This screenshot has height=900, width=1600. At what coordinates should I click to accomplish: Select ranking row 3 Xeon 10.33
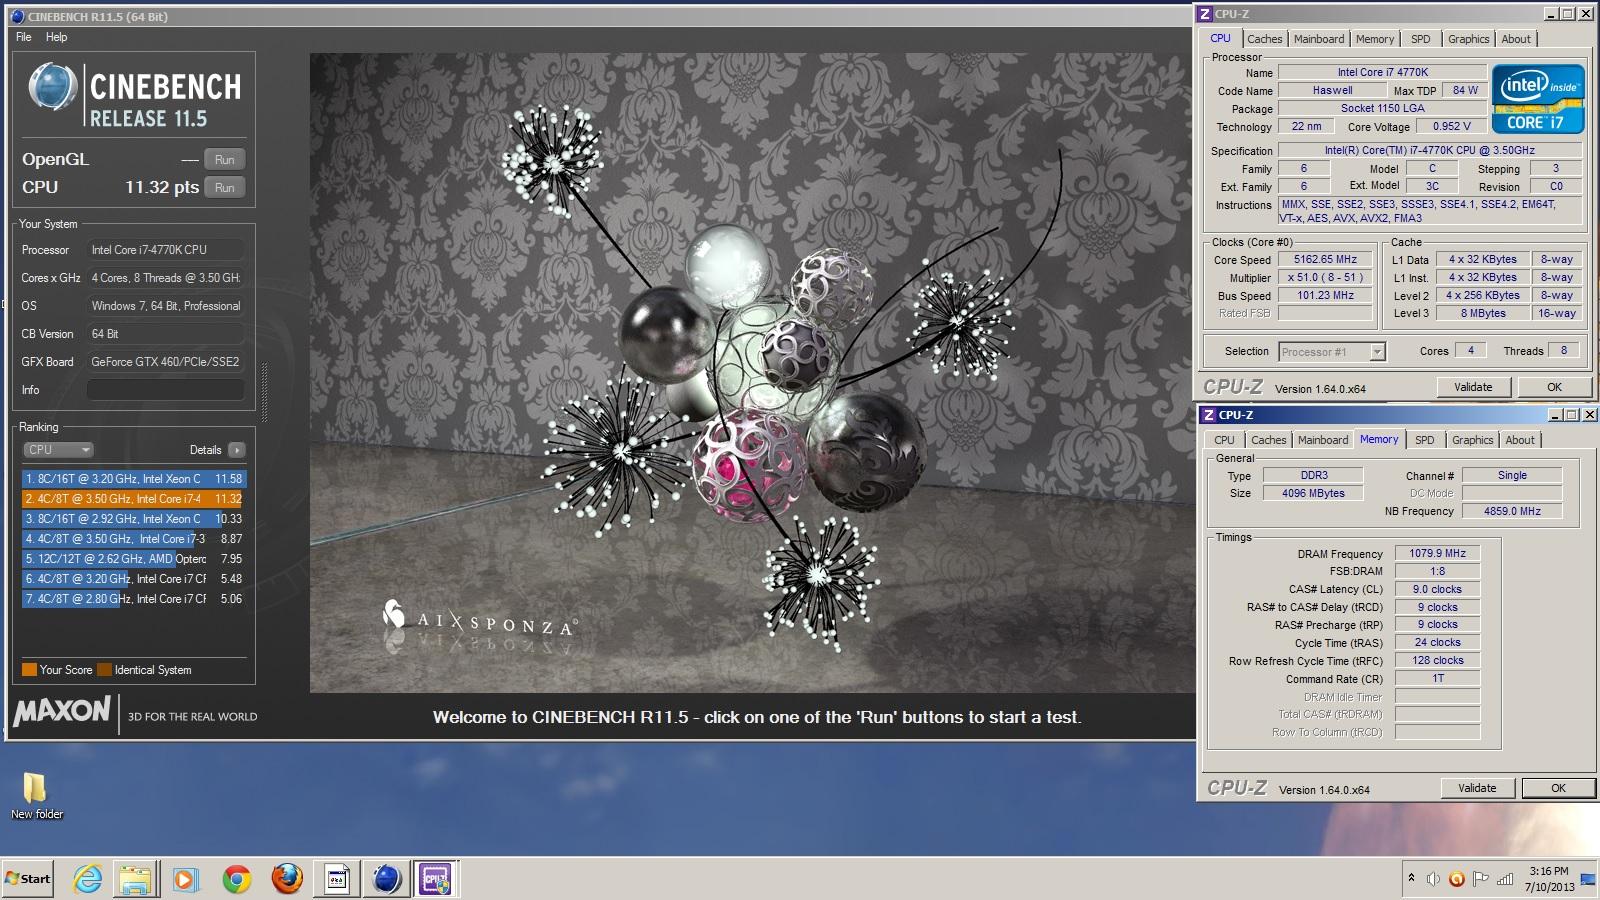pyautogui.click(x=134, y=519)
